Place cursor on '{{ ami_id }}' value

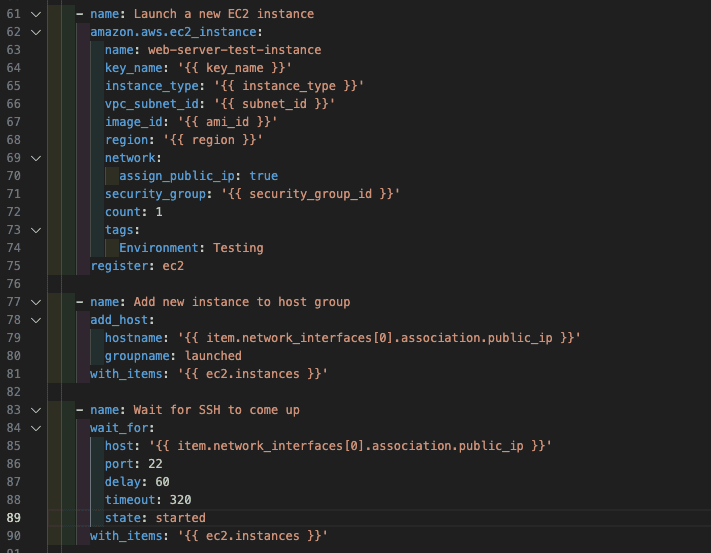227,122
